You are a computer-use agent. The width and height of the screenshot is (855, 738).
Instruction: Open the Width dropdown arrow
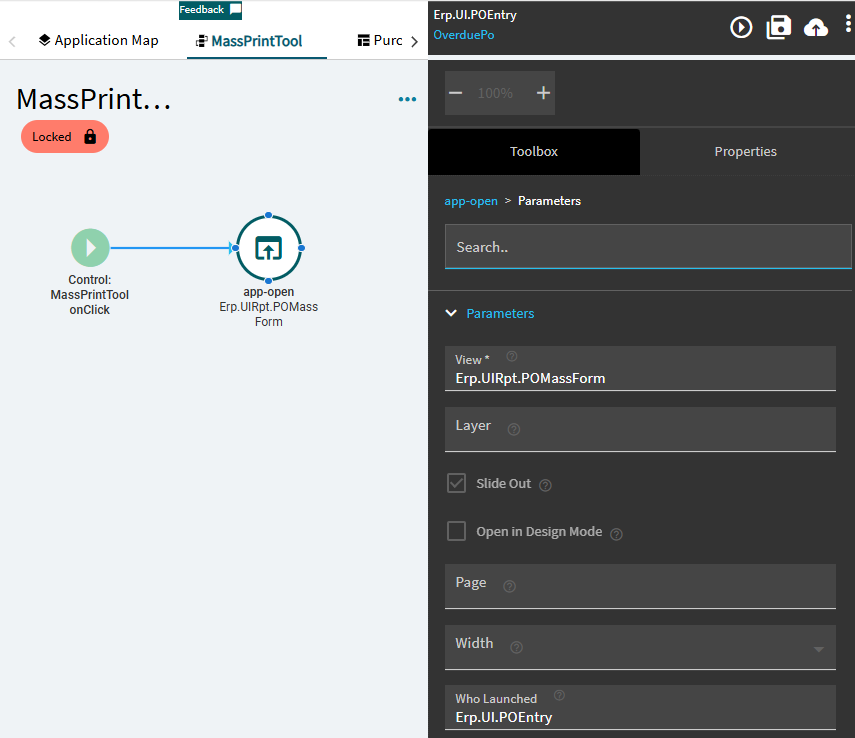(x=818, y=649)
